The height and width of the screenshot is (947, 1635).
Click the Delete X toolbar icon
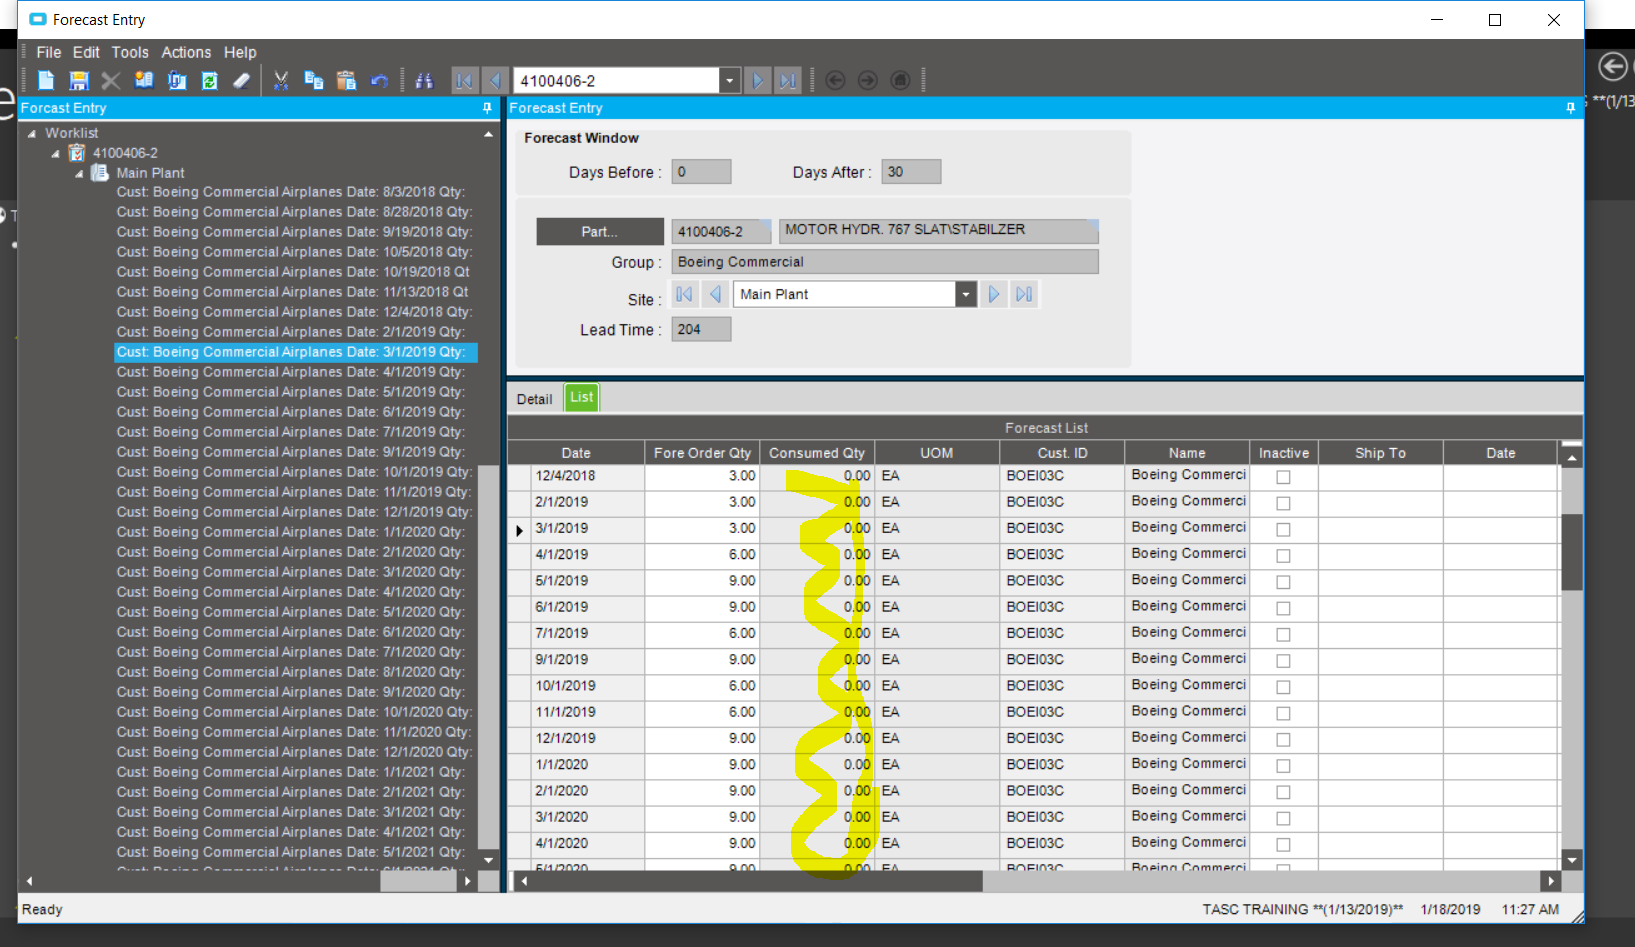click(x=111, y=80)
